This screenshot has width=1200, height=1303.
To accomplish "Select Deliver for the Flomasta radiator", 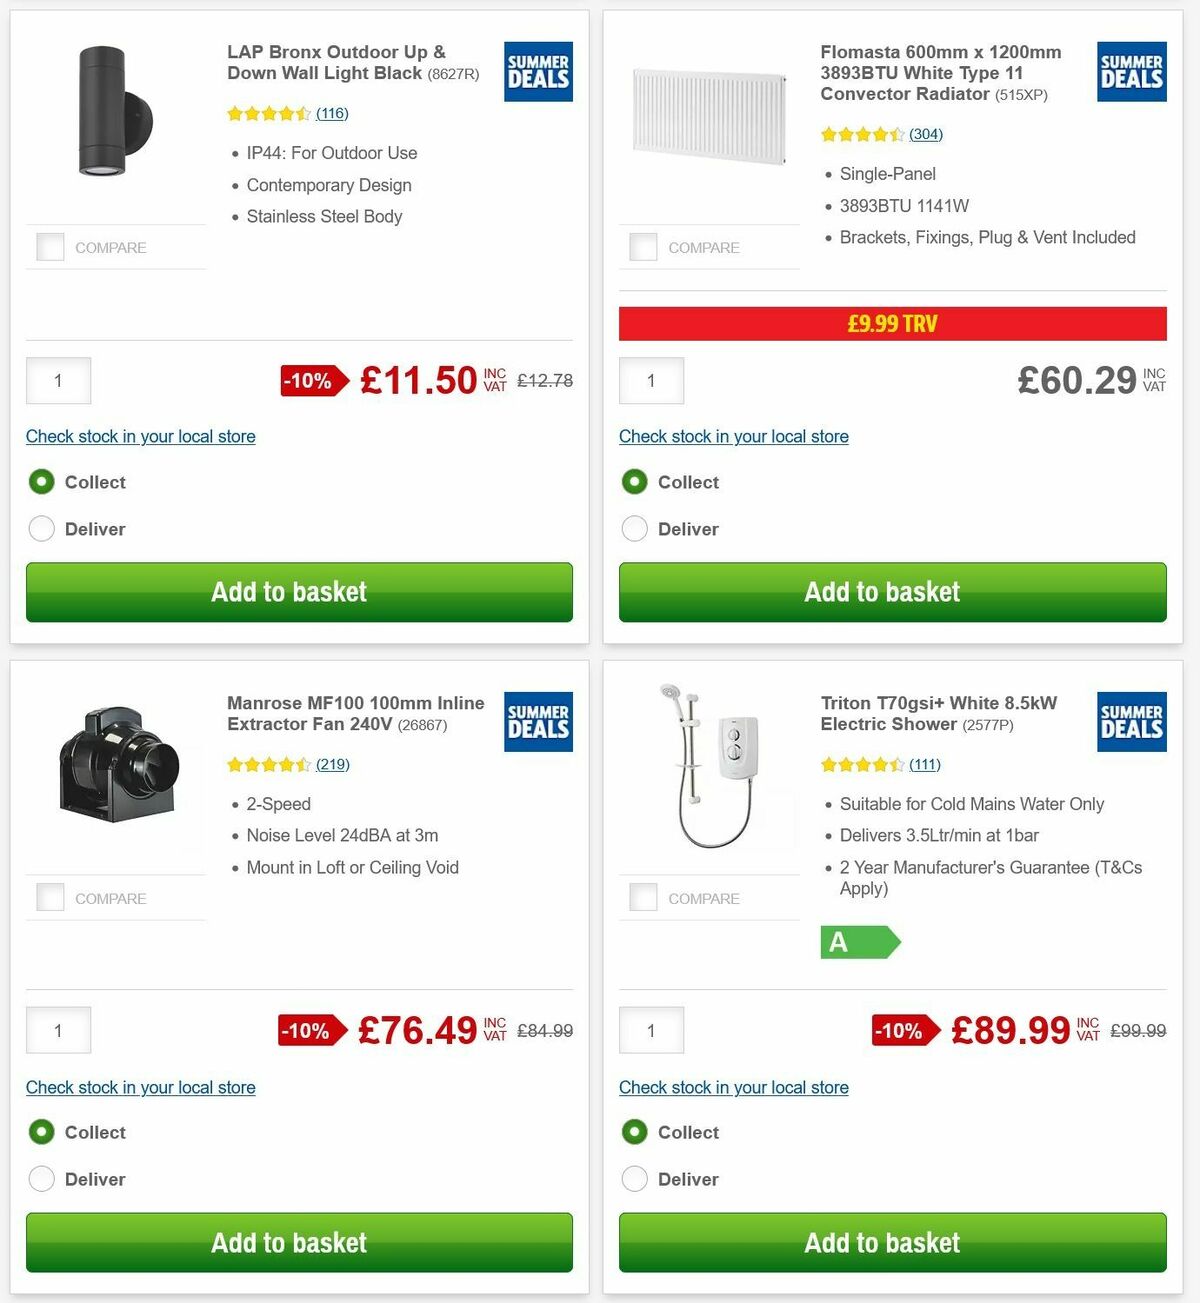I will pyautogui.click(x=635, y=529).
